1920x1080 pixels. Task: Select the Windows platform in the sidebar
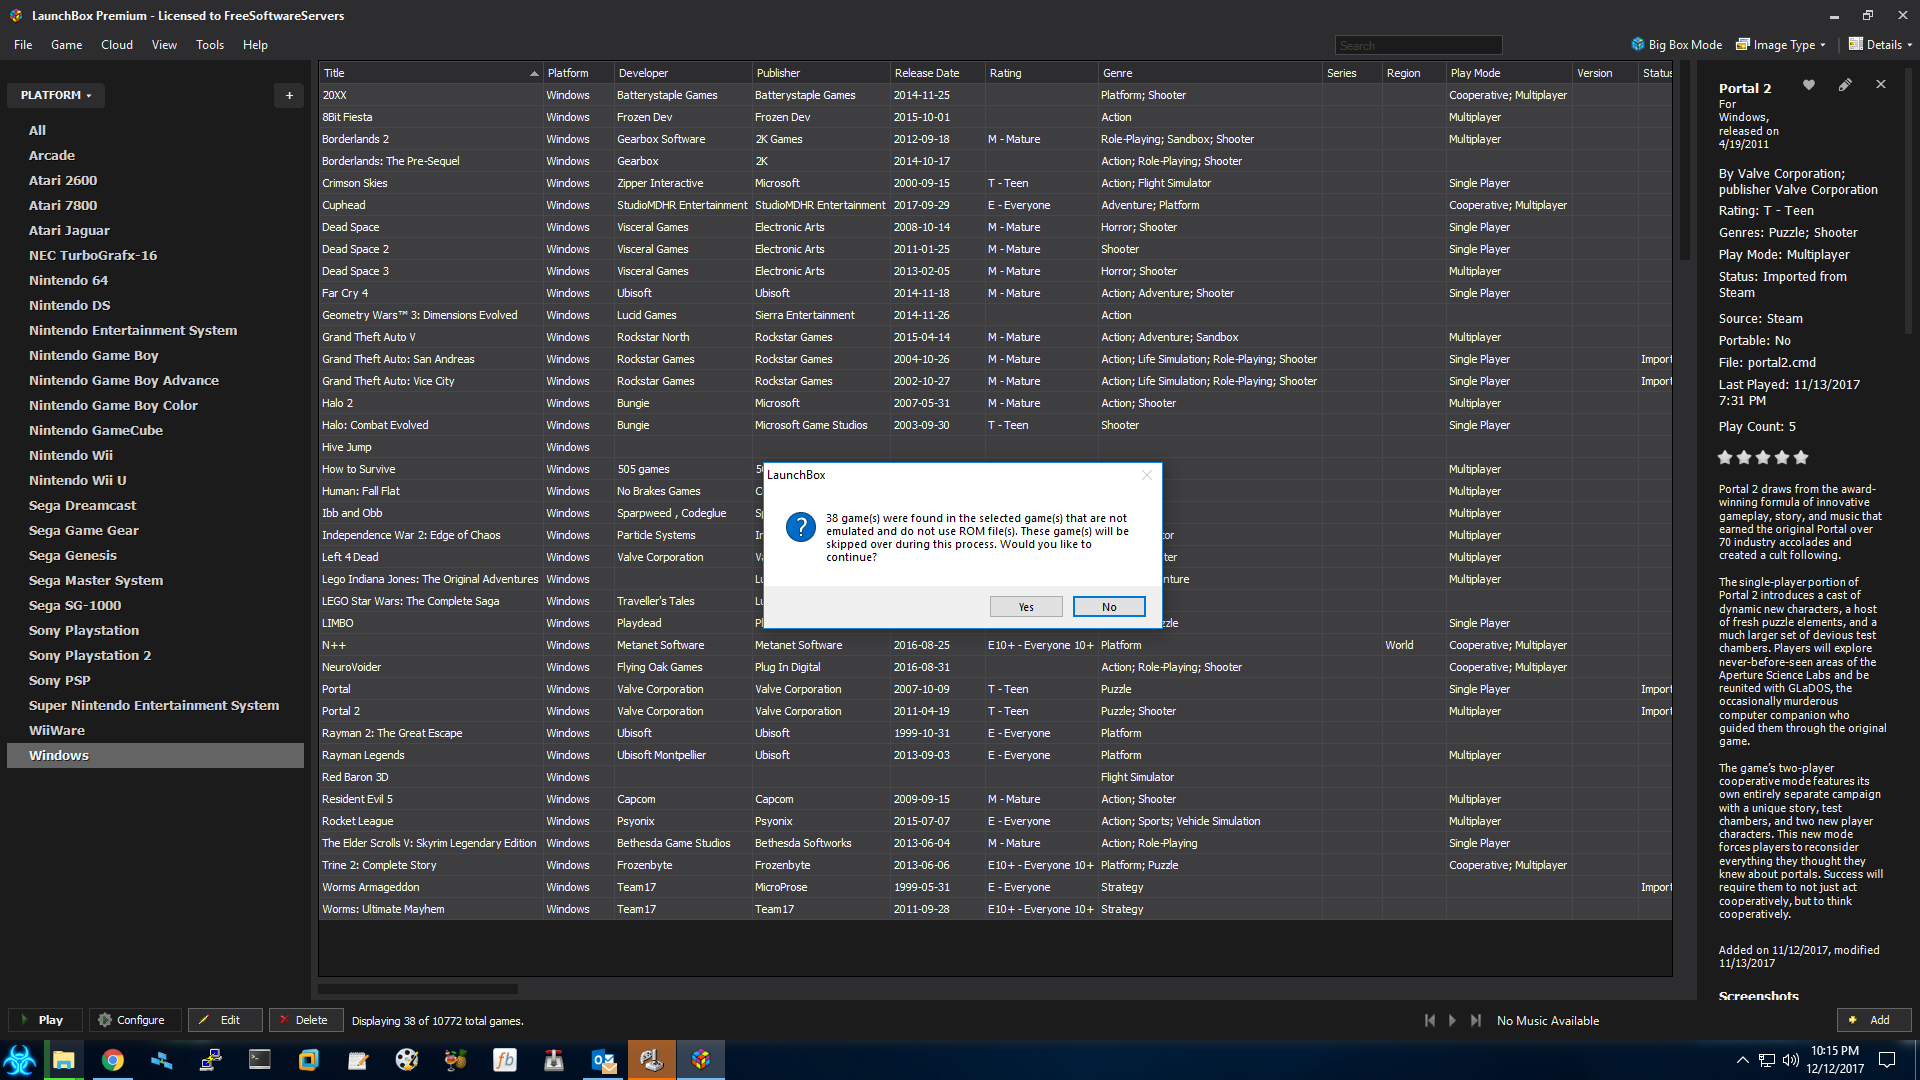[x=155, y=755]
